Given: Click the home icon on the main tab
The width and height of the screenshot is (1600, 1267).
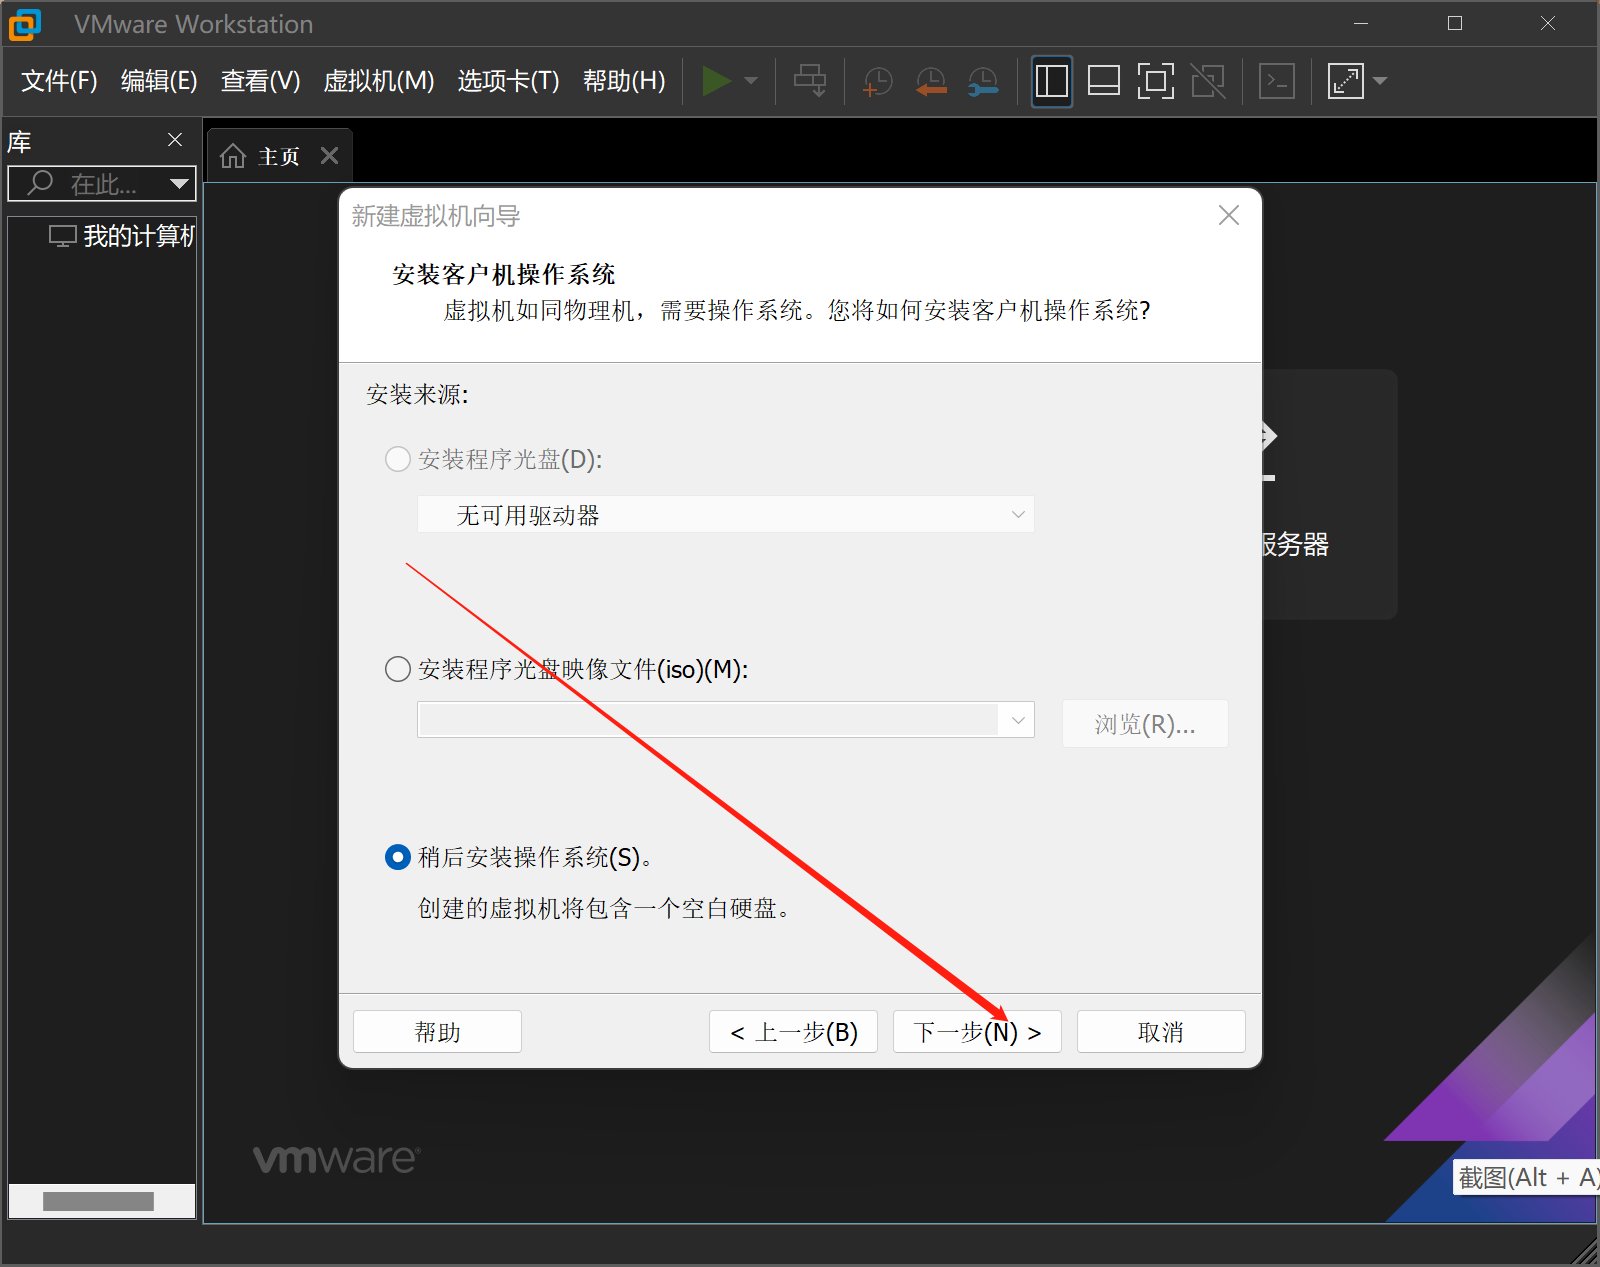Looking at the screenshot, I should 233,156.
